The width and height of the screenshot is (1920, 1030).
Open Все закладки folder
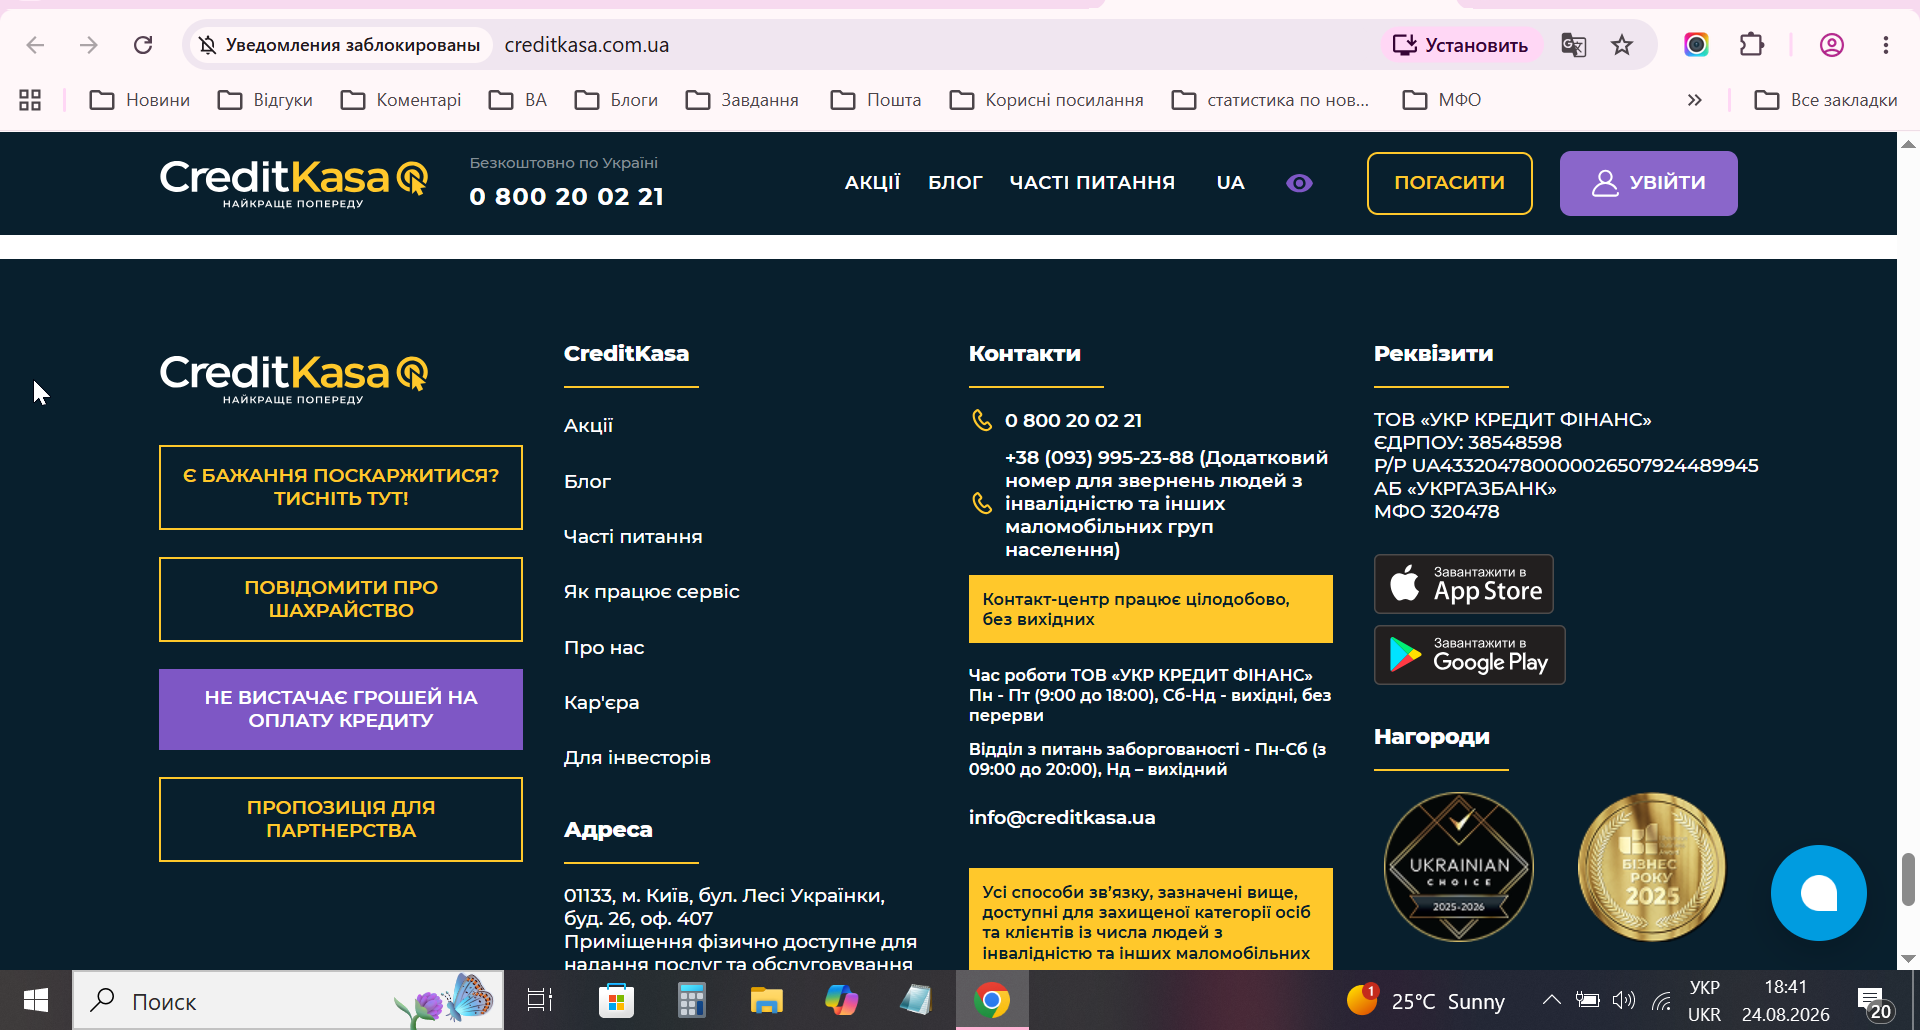click(1826, 100)
